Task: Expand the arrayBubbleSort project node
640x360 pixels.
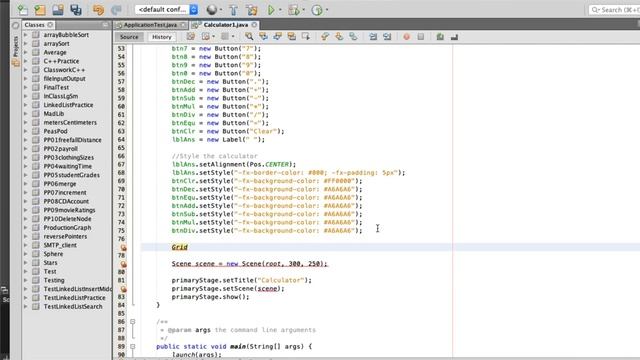Action: 26,35
